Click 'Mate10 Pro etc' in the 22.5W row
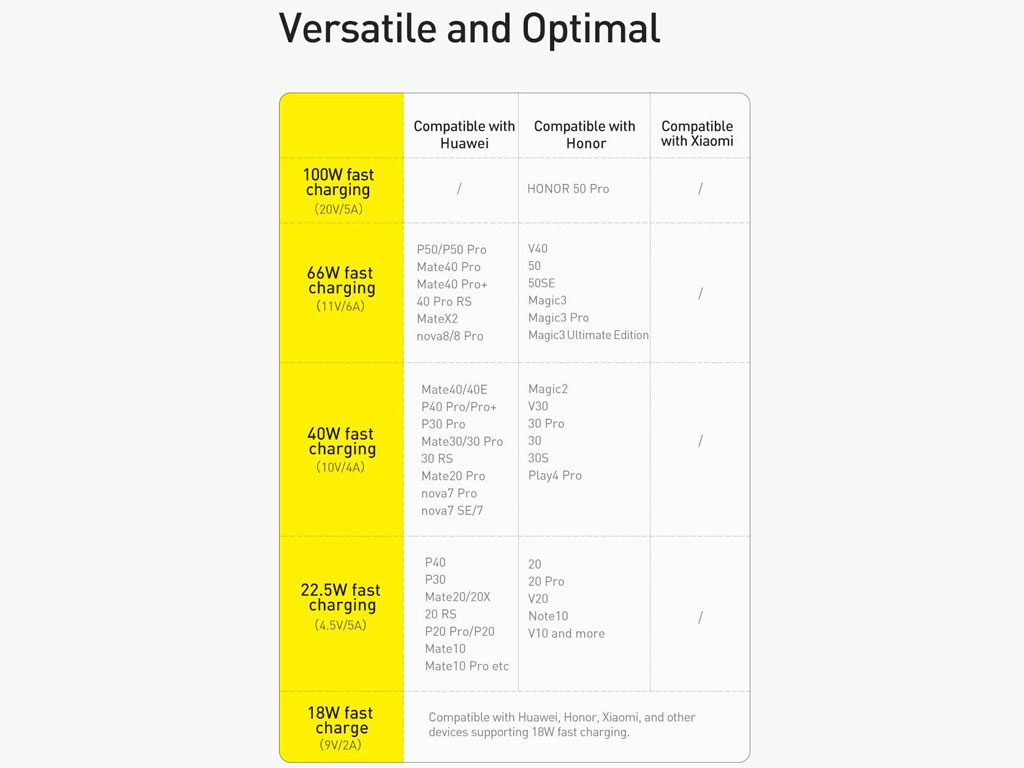 (467, 666)
